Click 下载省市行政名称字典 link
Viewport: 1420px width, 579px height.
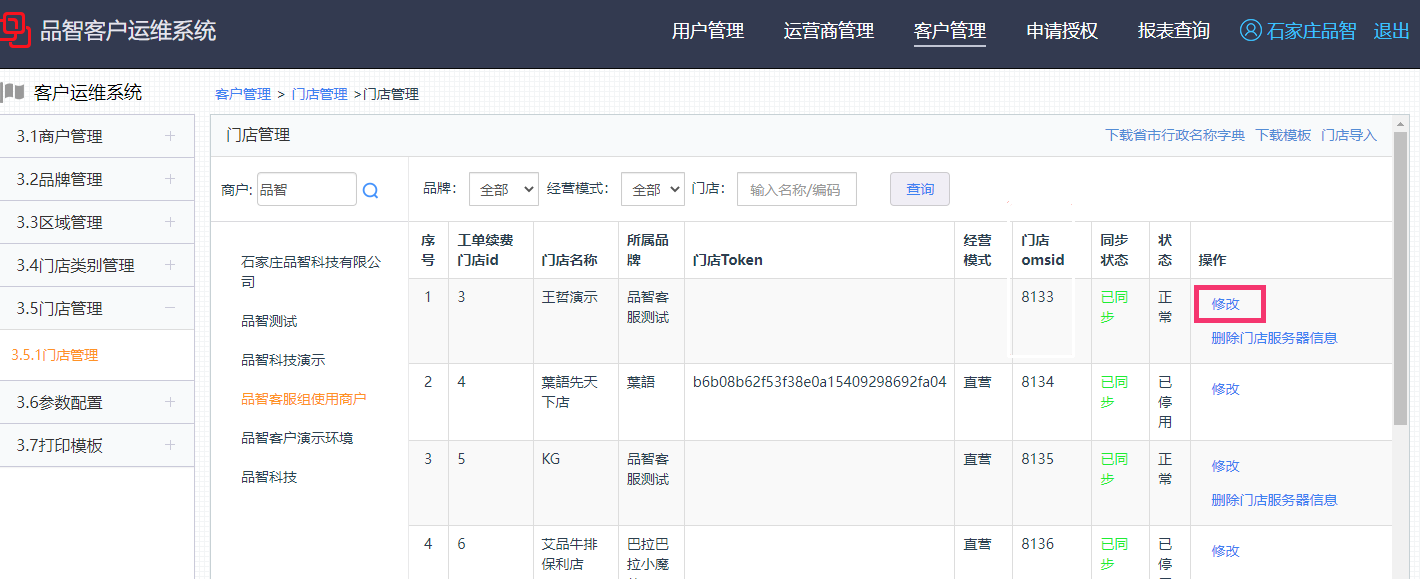pos(1175,135)
